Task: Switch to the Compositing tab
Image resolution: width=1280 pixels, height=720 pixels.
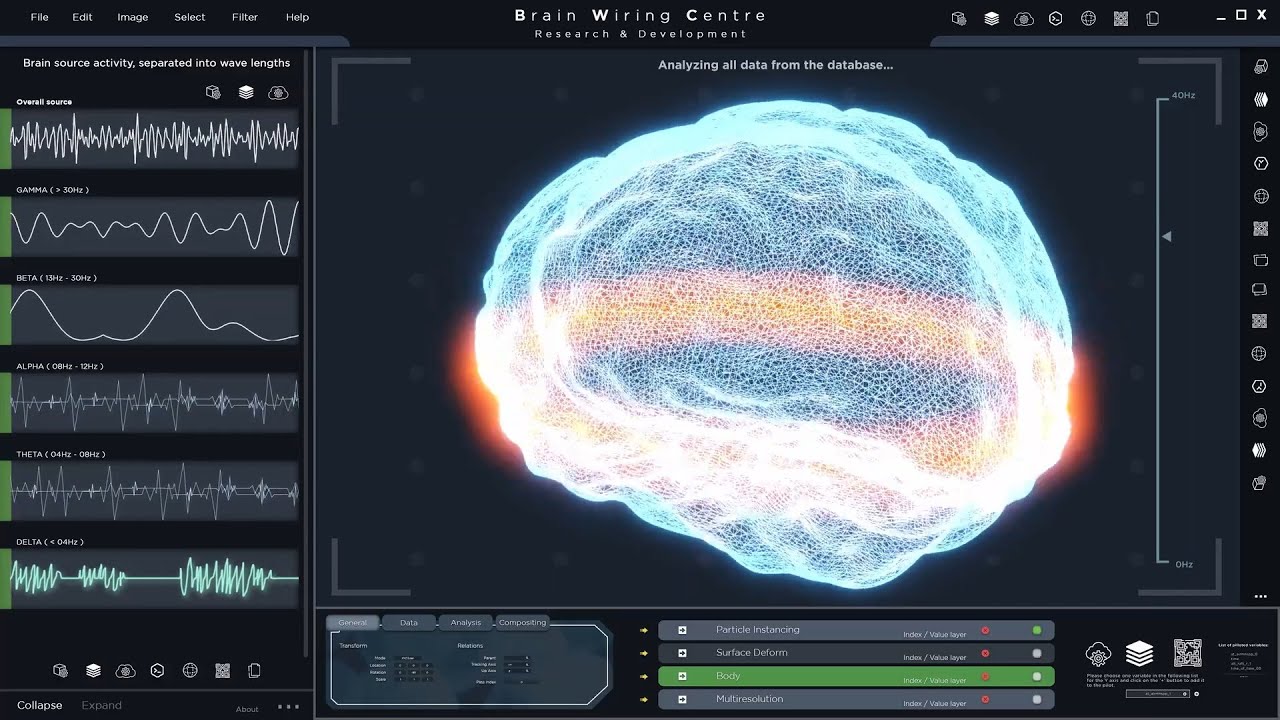Action: [x=523, y=622]
